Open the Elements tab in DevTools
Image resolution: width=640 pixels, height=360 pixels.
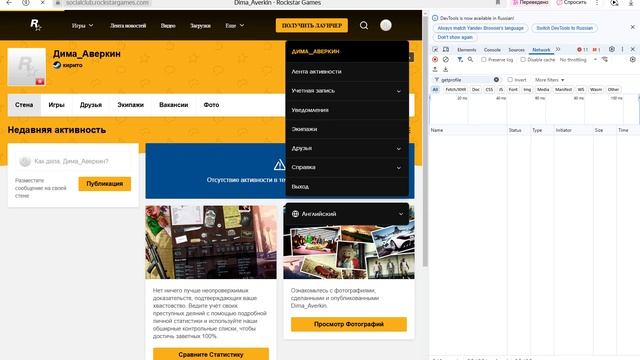467,50
